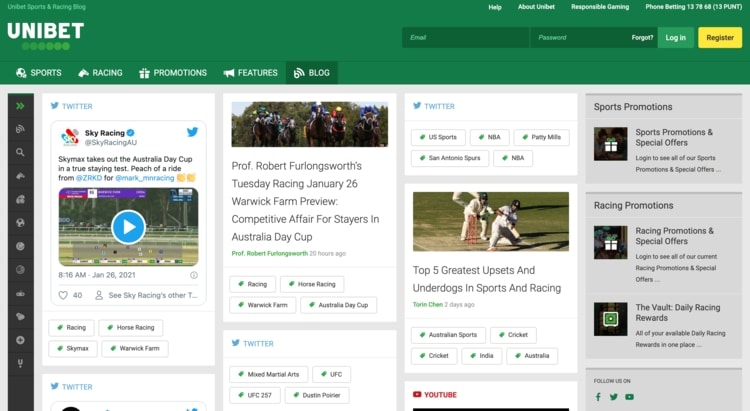Open the Racing menu
The width and height of the screenshot is (750, 411).
(x=100, y=73)
